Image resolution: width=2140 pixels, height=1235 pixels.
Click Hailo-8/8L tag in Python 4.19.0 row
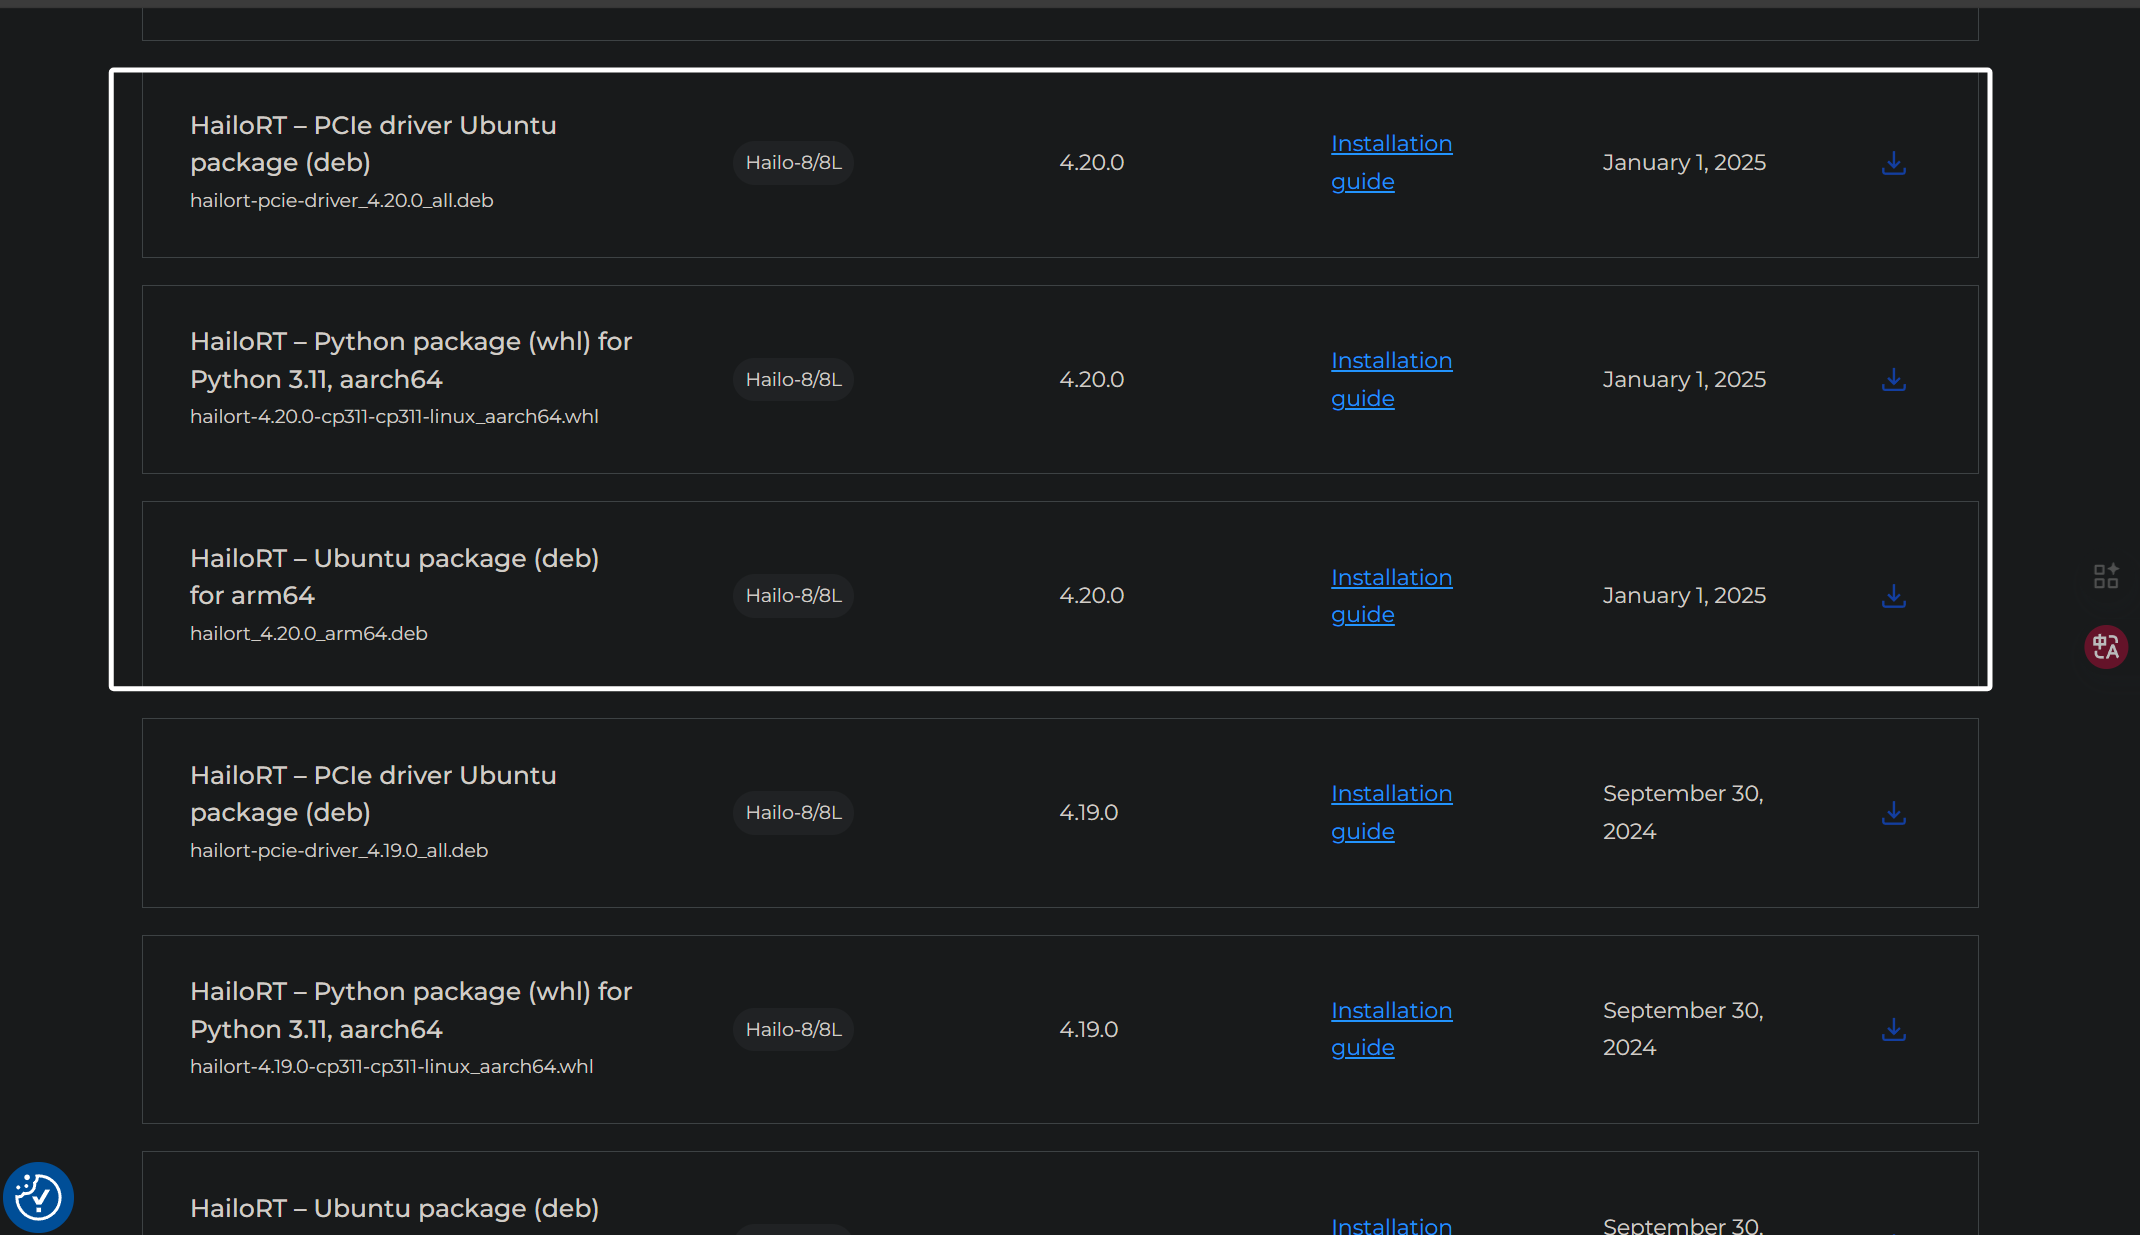(x=794, y=1029)
